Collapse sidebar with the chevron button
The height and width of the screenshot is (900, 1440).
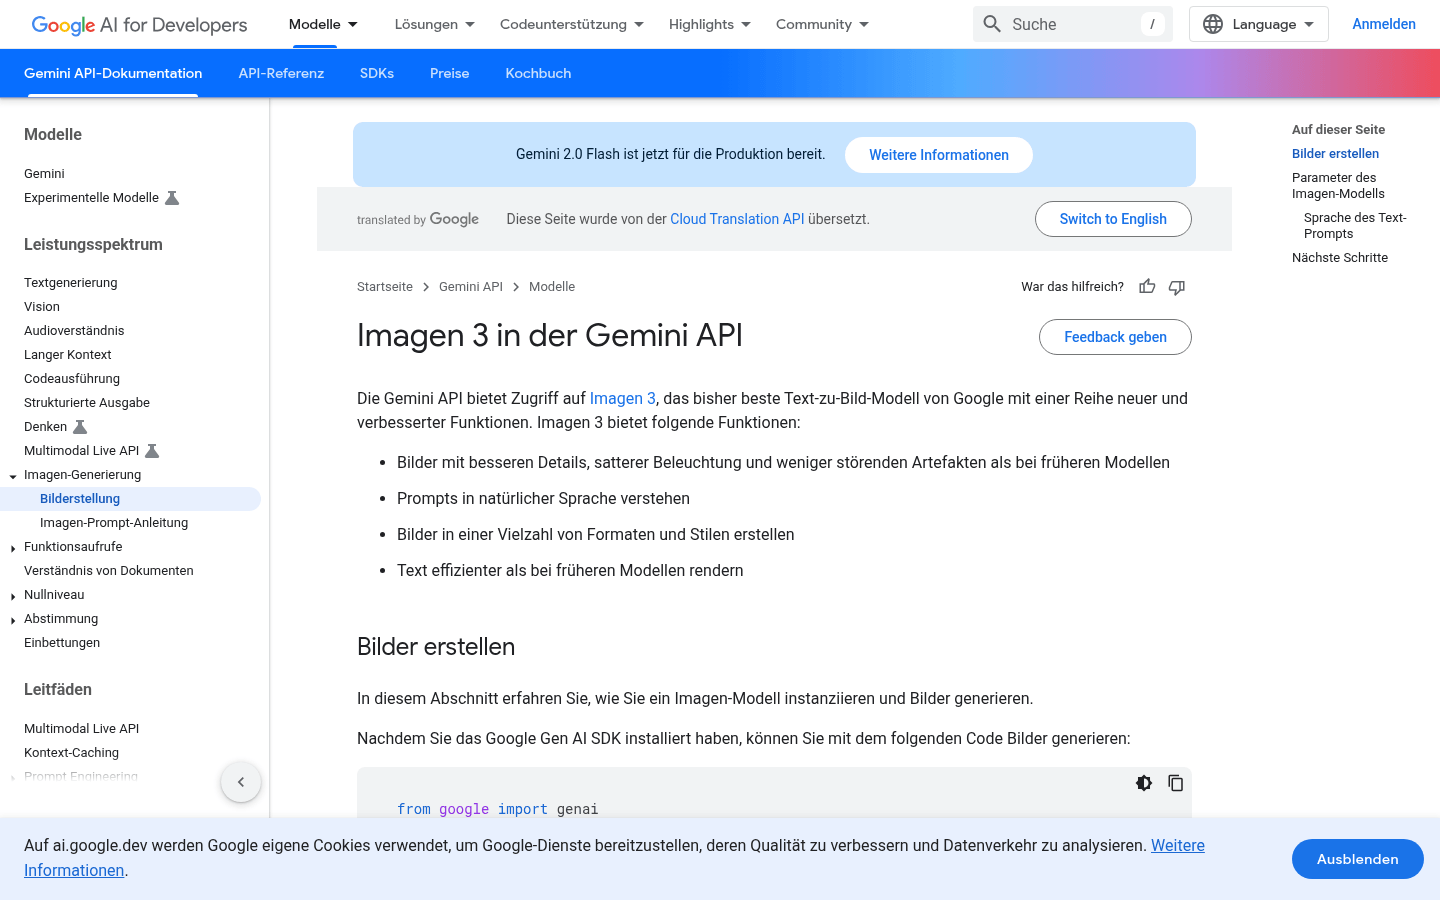pyautogui.click(x=241, y=782)
